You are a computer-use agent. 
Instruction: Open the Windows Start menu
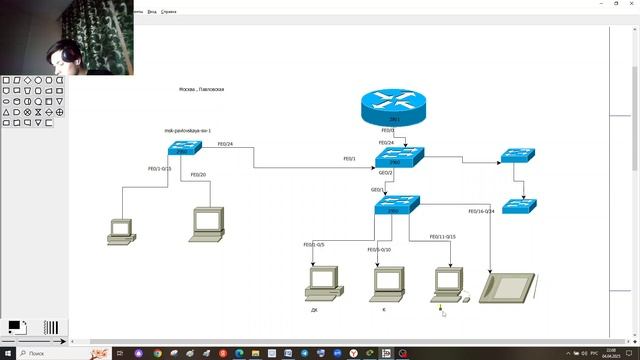8,353
